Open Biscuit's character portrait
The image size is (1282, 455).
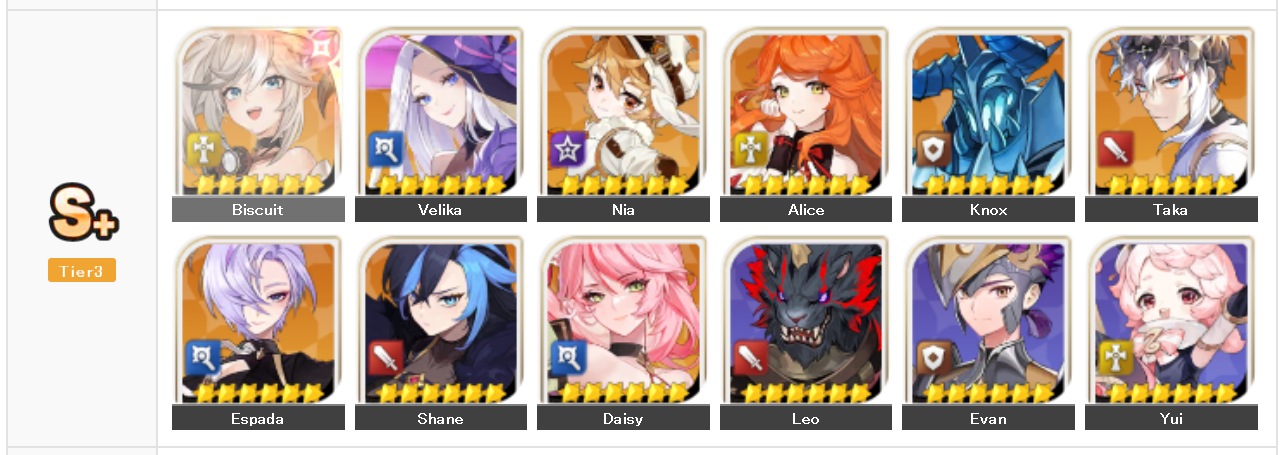258,111
